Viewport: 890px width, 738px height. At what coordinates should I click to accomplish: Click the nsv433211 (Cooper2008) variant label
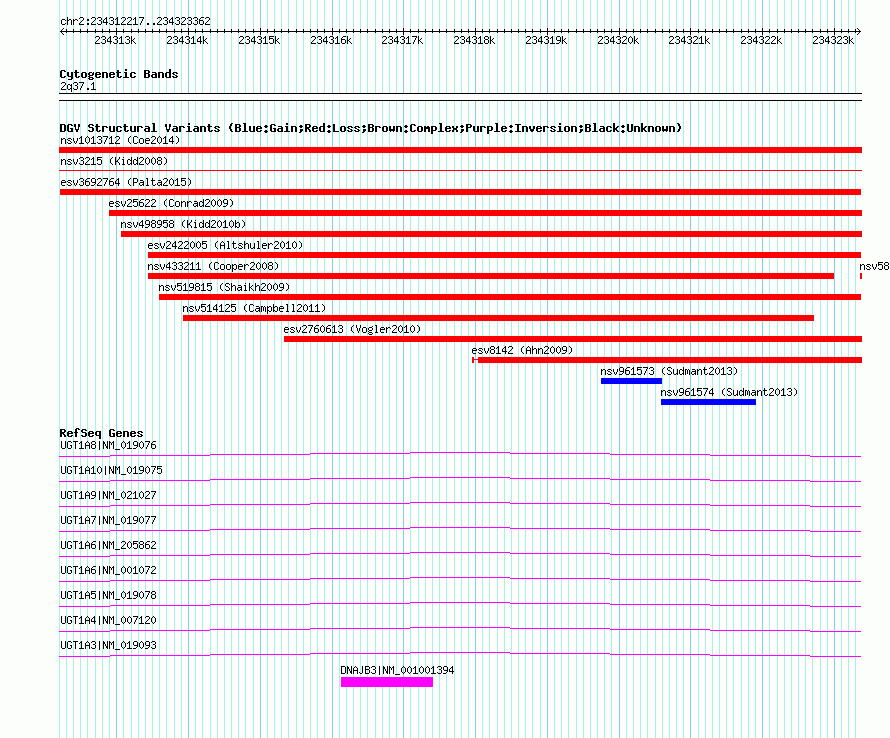(x=213, y=266)
